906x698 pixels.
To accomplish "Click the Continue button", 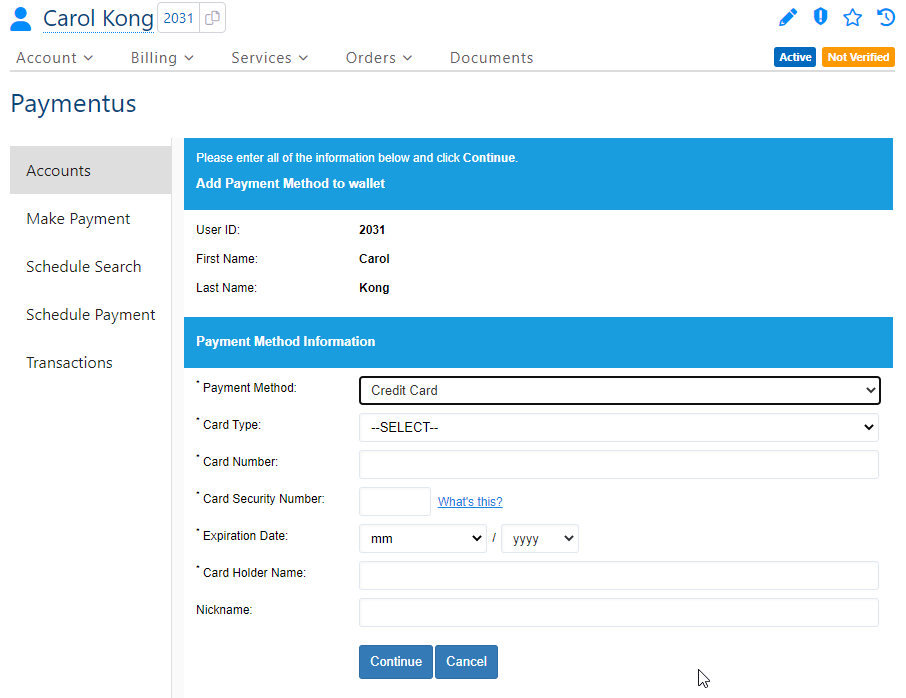I will [395, 661].
